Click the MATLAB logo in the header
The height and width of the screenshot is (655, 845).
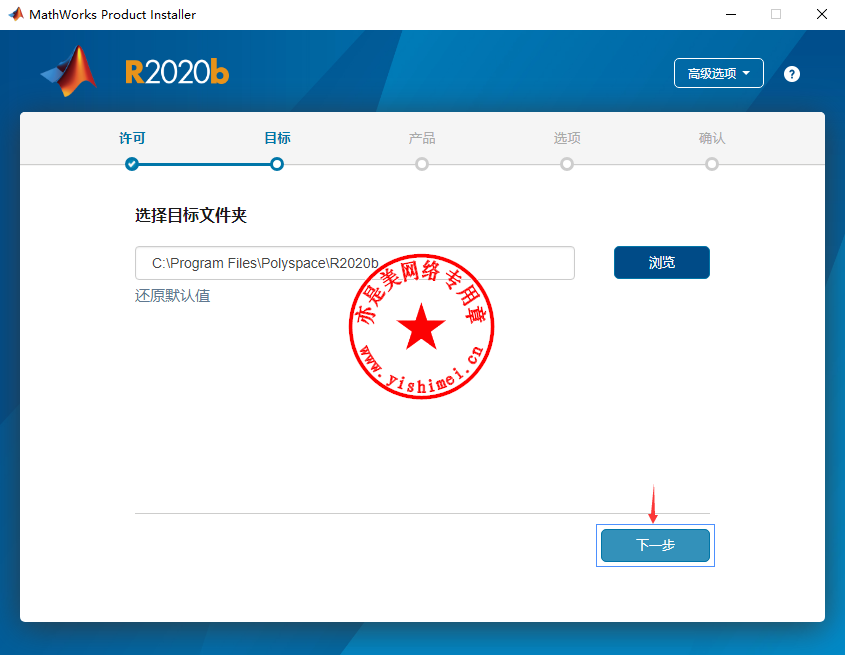[69, 71]
